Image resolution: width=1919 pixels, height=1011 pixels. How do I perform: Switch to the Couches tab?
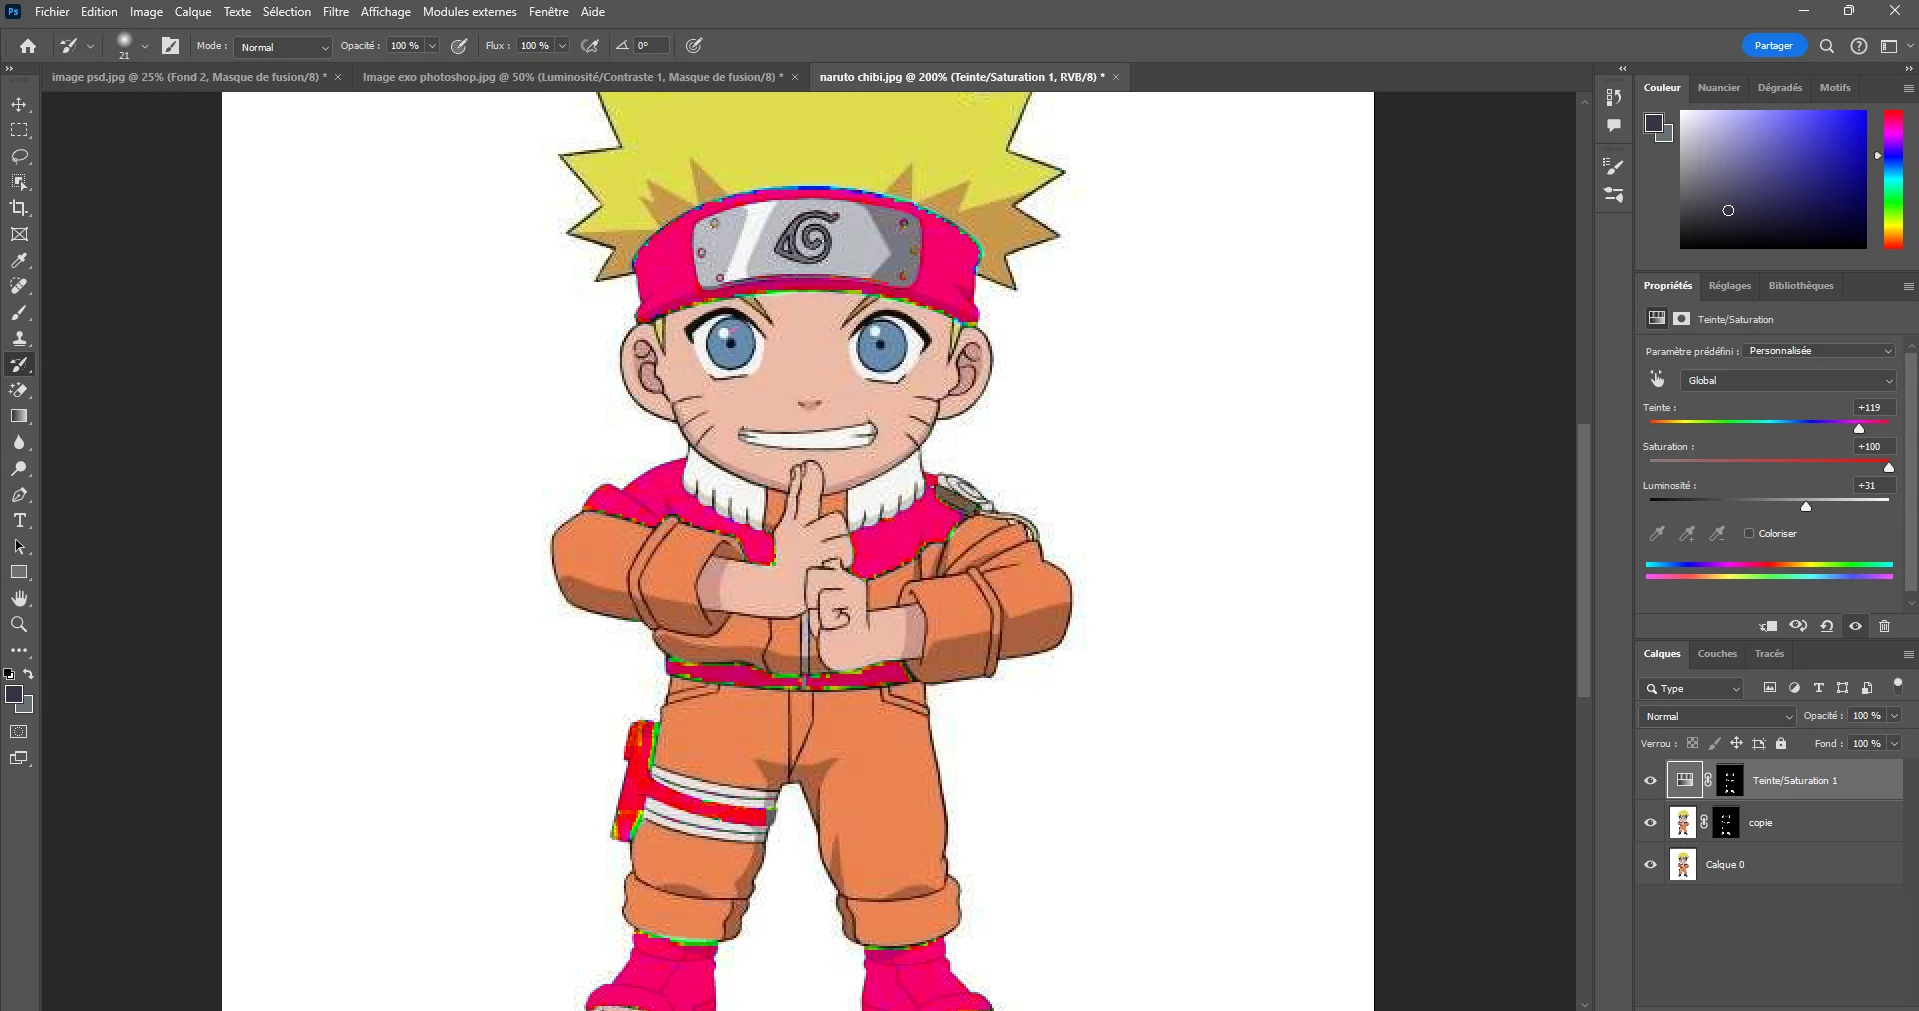click(1717, 654)
